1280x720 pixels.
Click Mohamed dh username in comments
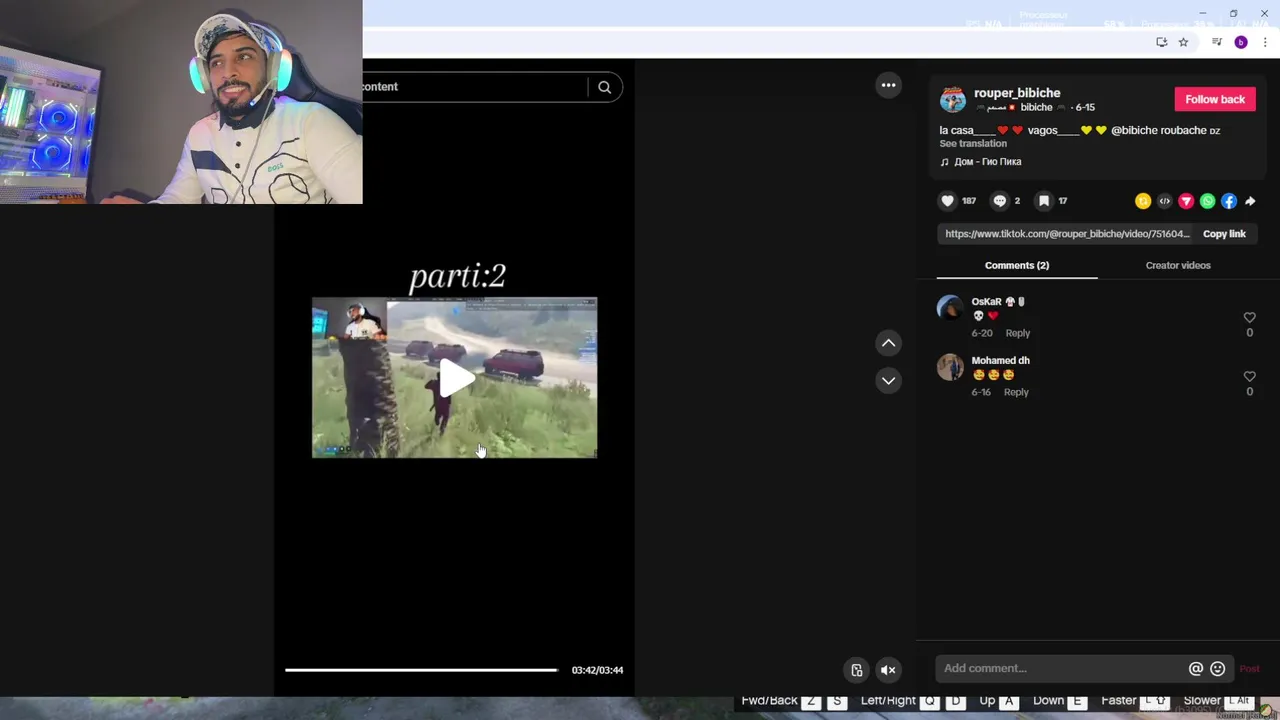click(1001, 361)
